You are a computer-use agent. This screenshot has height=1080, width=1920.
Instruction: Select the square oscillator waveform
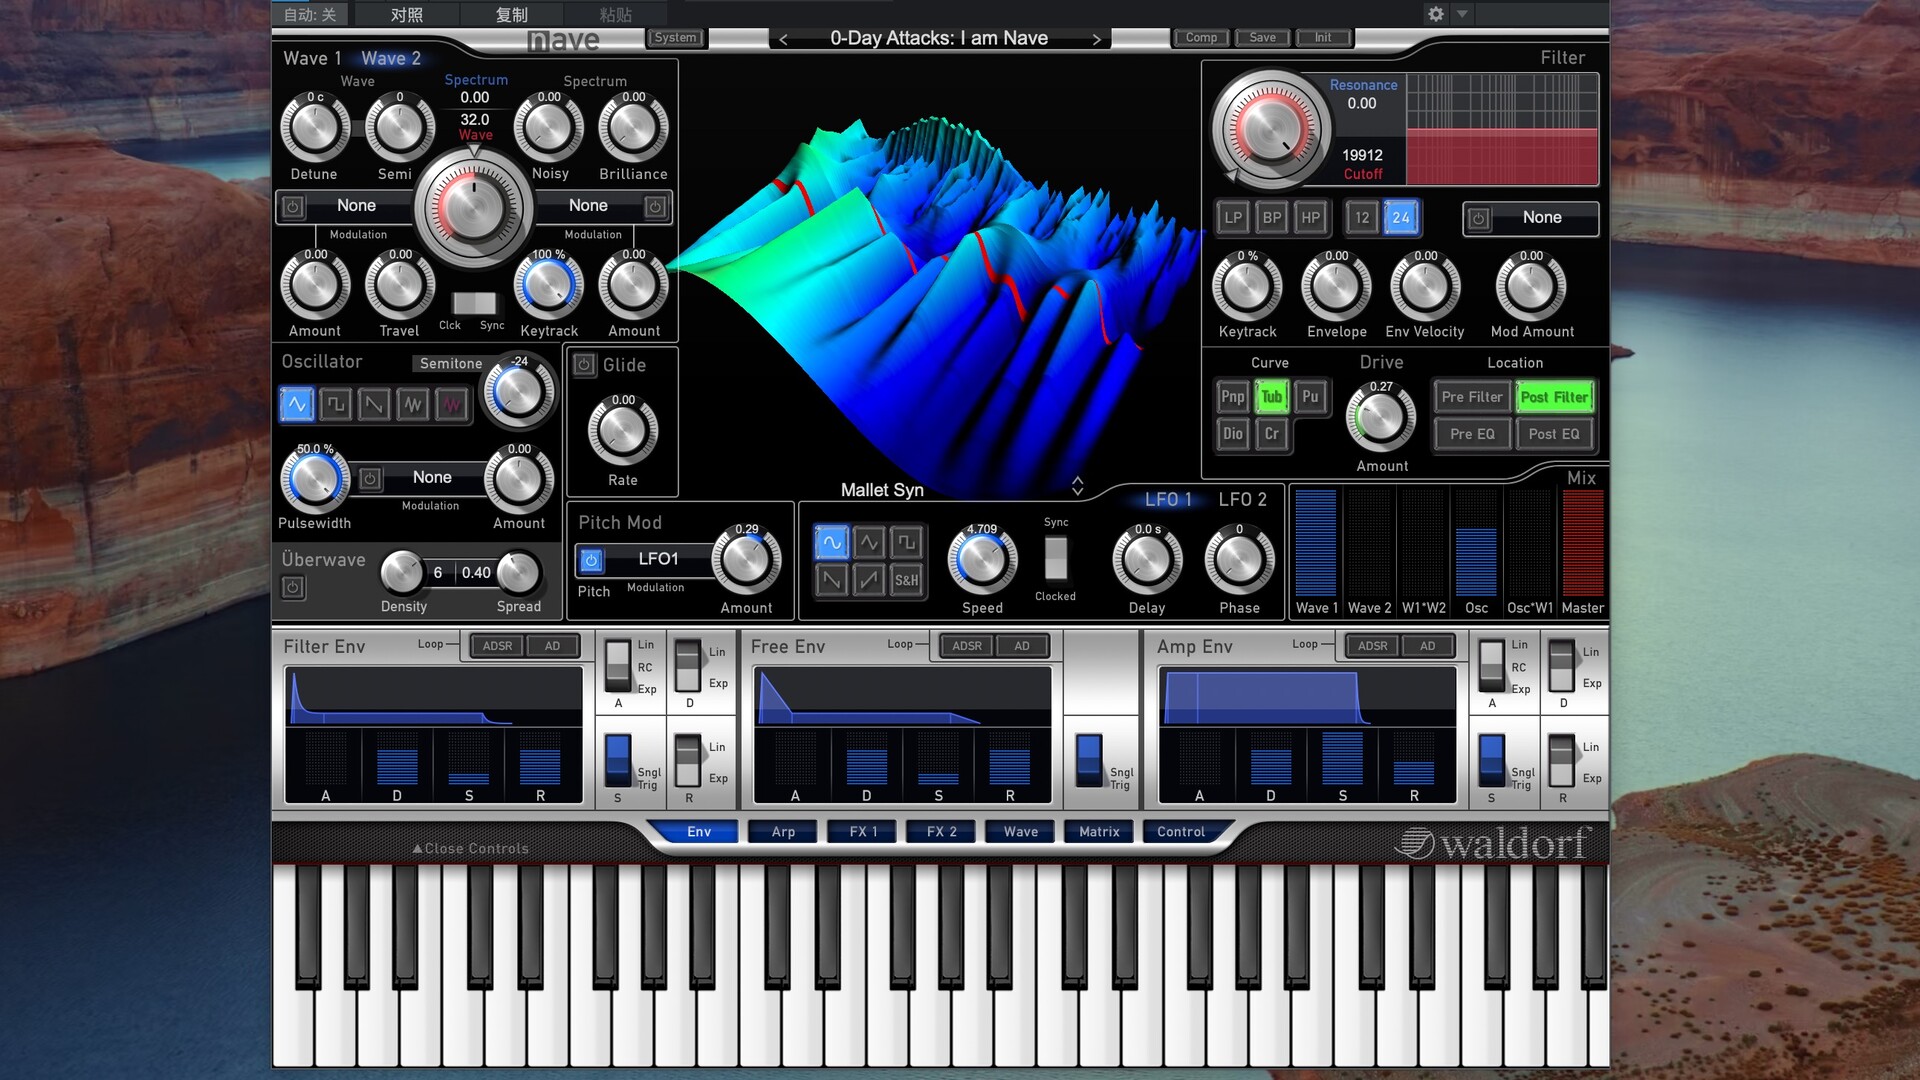[336, 404]
